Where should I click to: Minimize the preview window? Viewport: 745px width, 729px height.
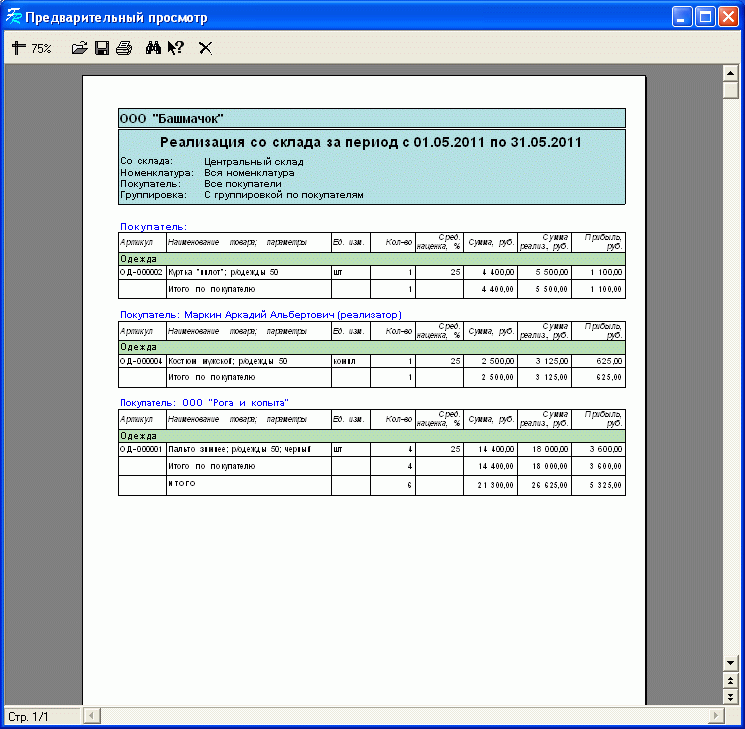pyautogui.click(x=682, y=17)
